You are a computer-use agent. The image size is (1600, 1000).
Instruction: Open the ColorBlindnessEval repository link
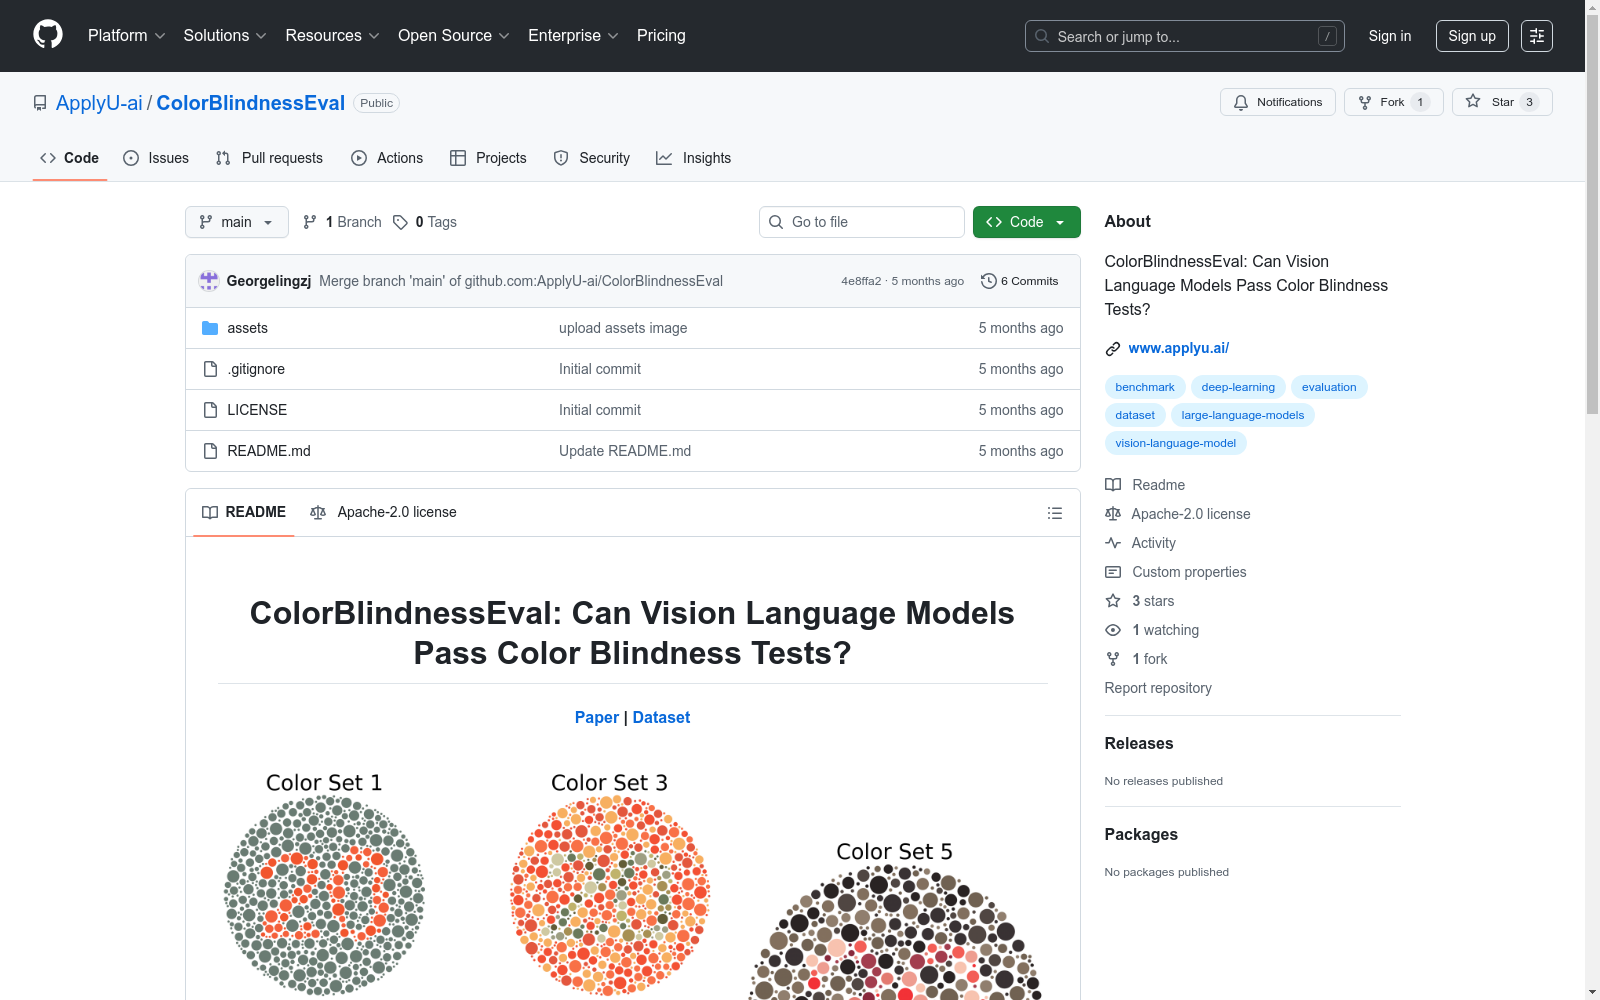pos(251,103)
